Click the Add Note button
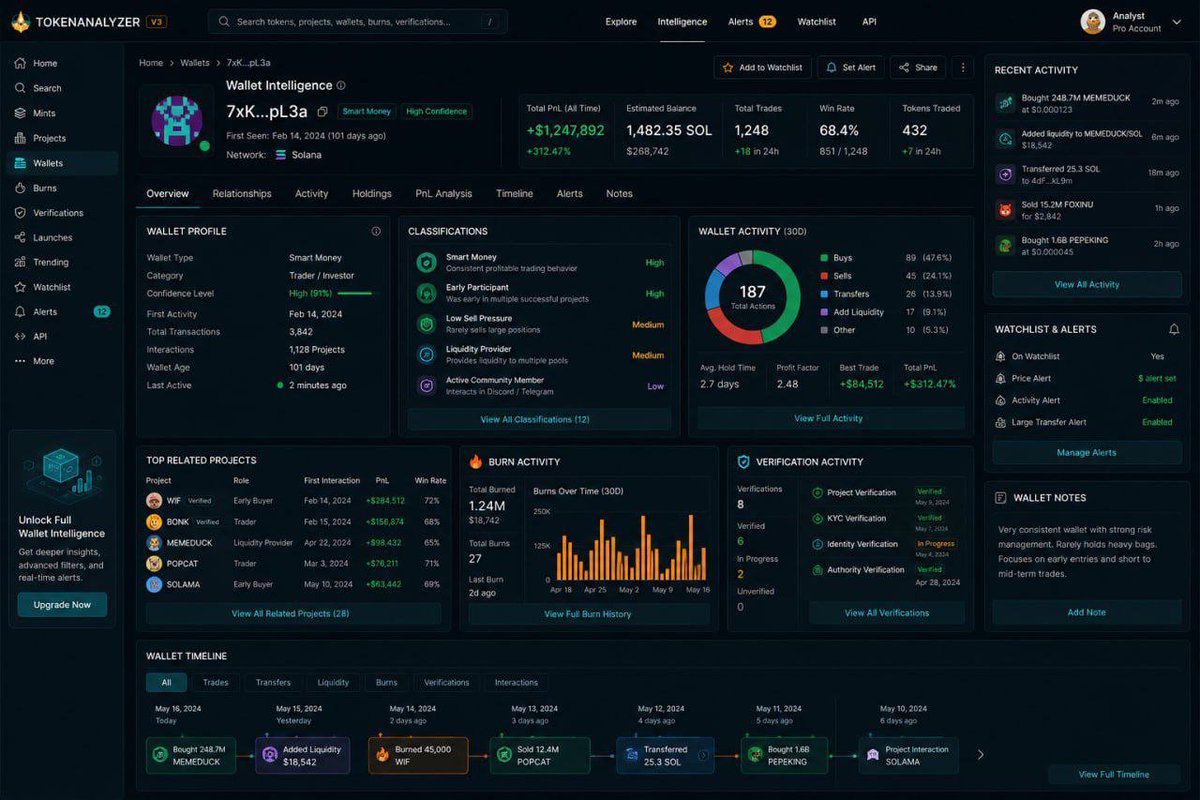This screenshot has height=800, width=1200. tap(1087, 612)
